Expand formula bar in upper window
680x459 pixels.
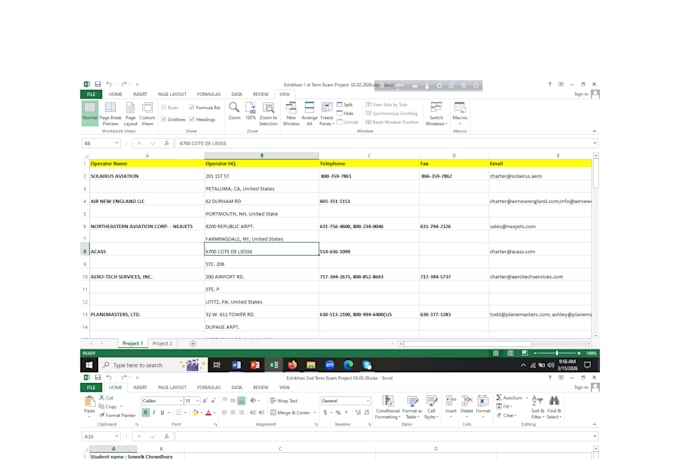coord(595,143)
